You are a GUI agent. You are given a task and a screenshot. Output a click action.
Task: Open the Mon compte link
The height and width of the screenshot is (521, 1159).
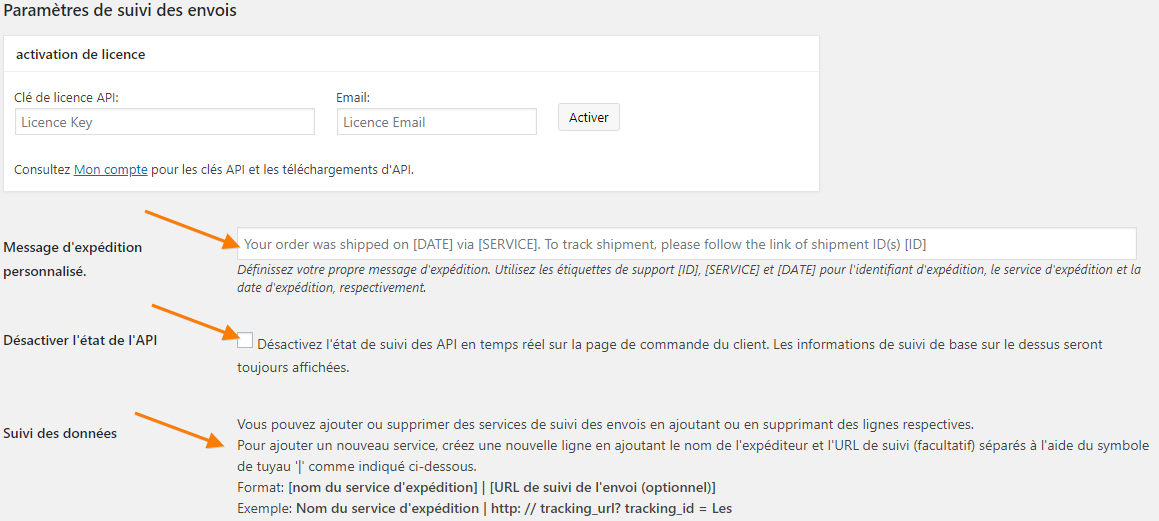point(111,170)
